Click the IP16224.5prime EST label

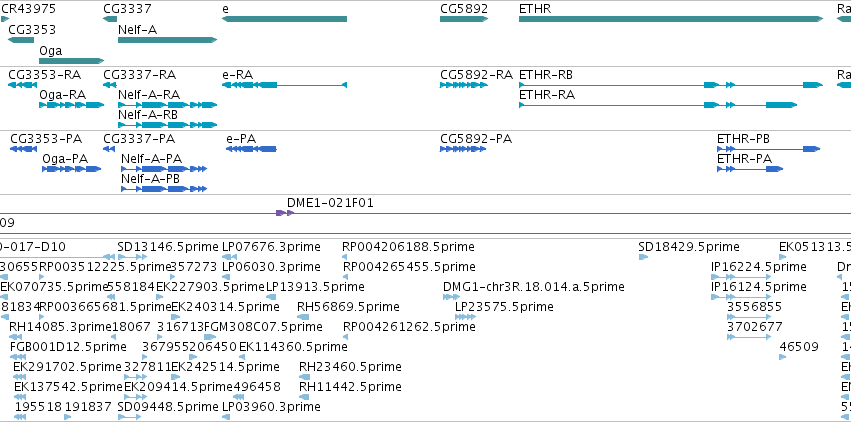point(759,267)
